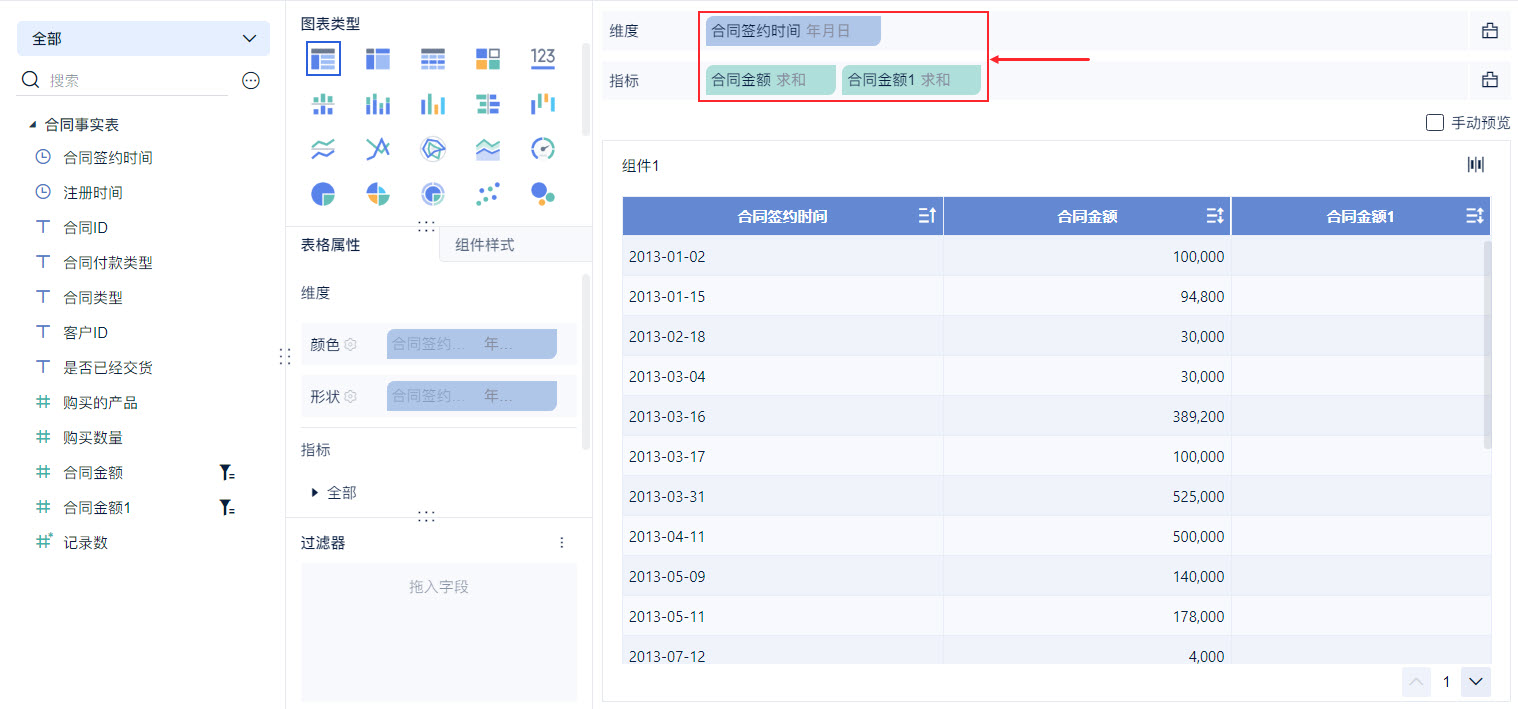Image resolution: width=1518 pixels, height=709 pixels.
Task: Click the 合同签约时间 年月日 dimension pill
Action: click(793, 31)
